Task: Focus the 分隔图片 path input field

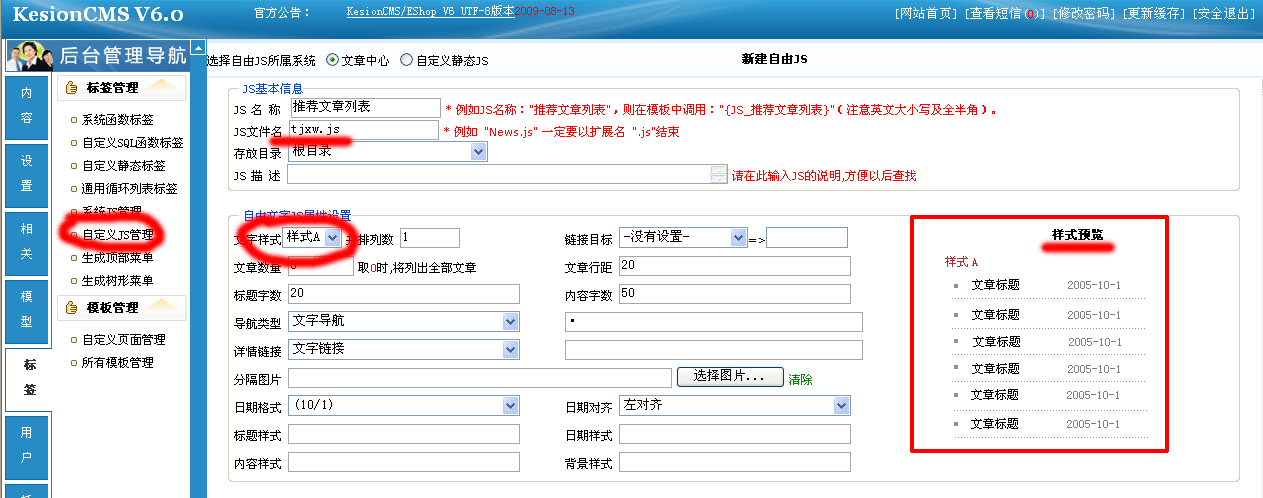Action: click(x=479, y=378)
